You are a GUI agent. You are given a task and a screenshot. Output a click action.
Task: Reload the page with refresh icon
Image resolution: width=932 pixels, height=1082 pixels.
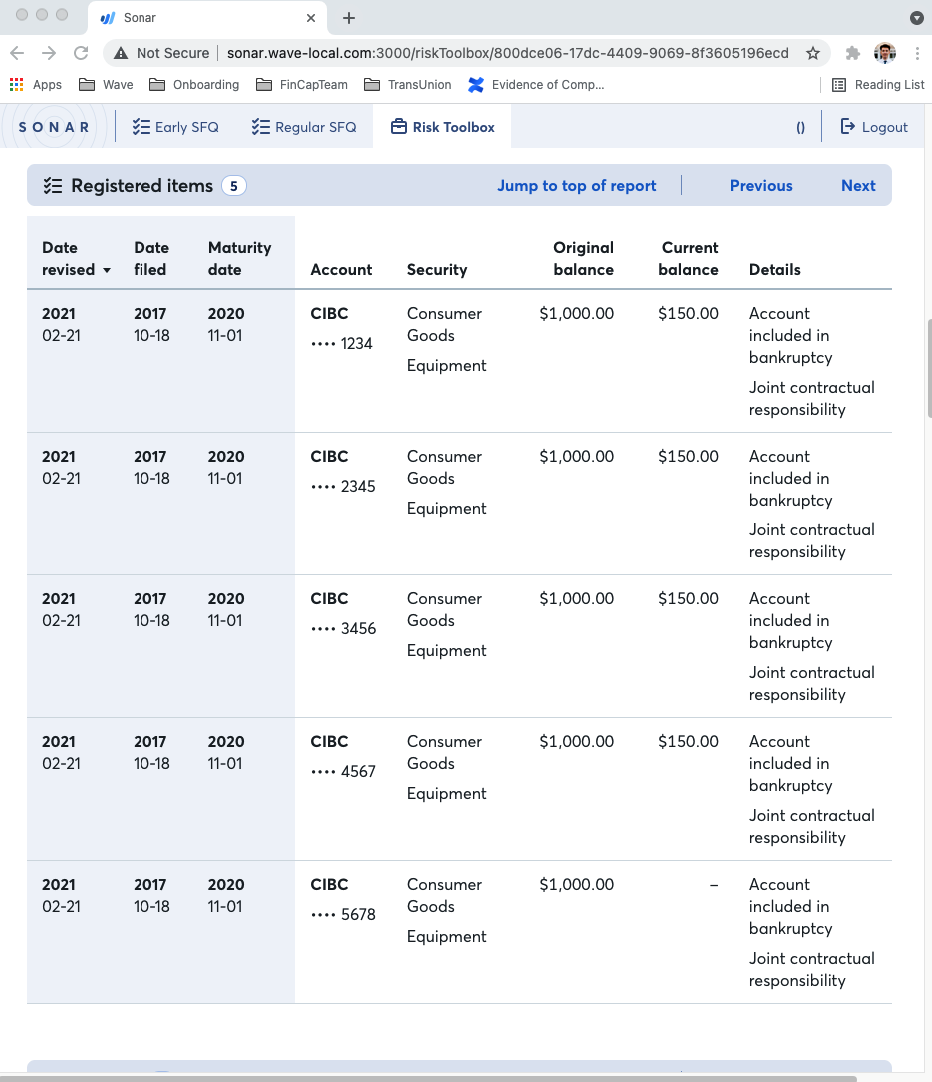[x=81, y=53]
